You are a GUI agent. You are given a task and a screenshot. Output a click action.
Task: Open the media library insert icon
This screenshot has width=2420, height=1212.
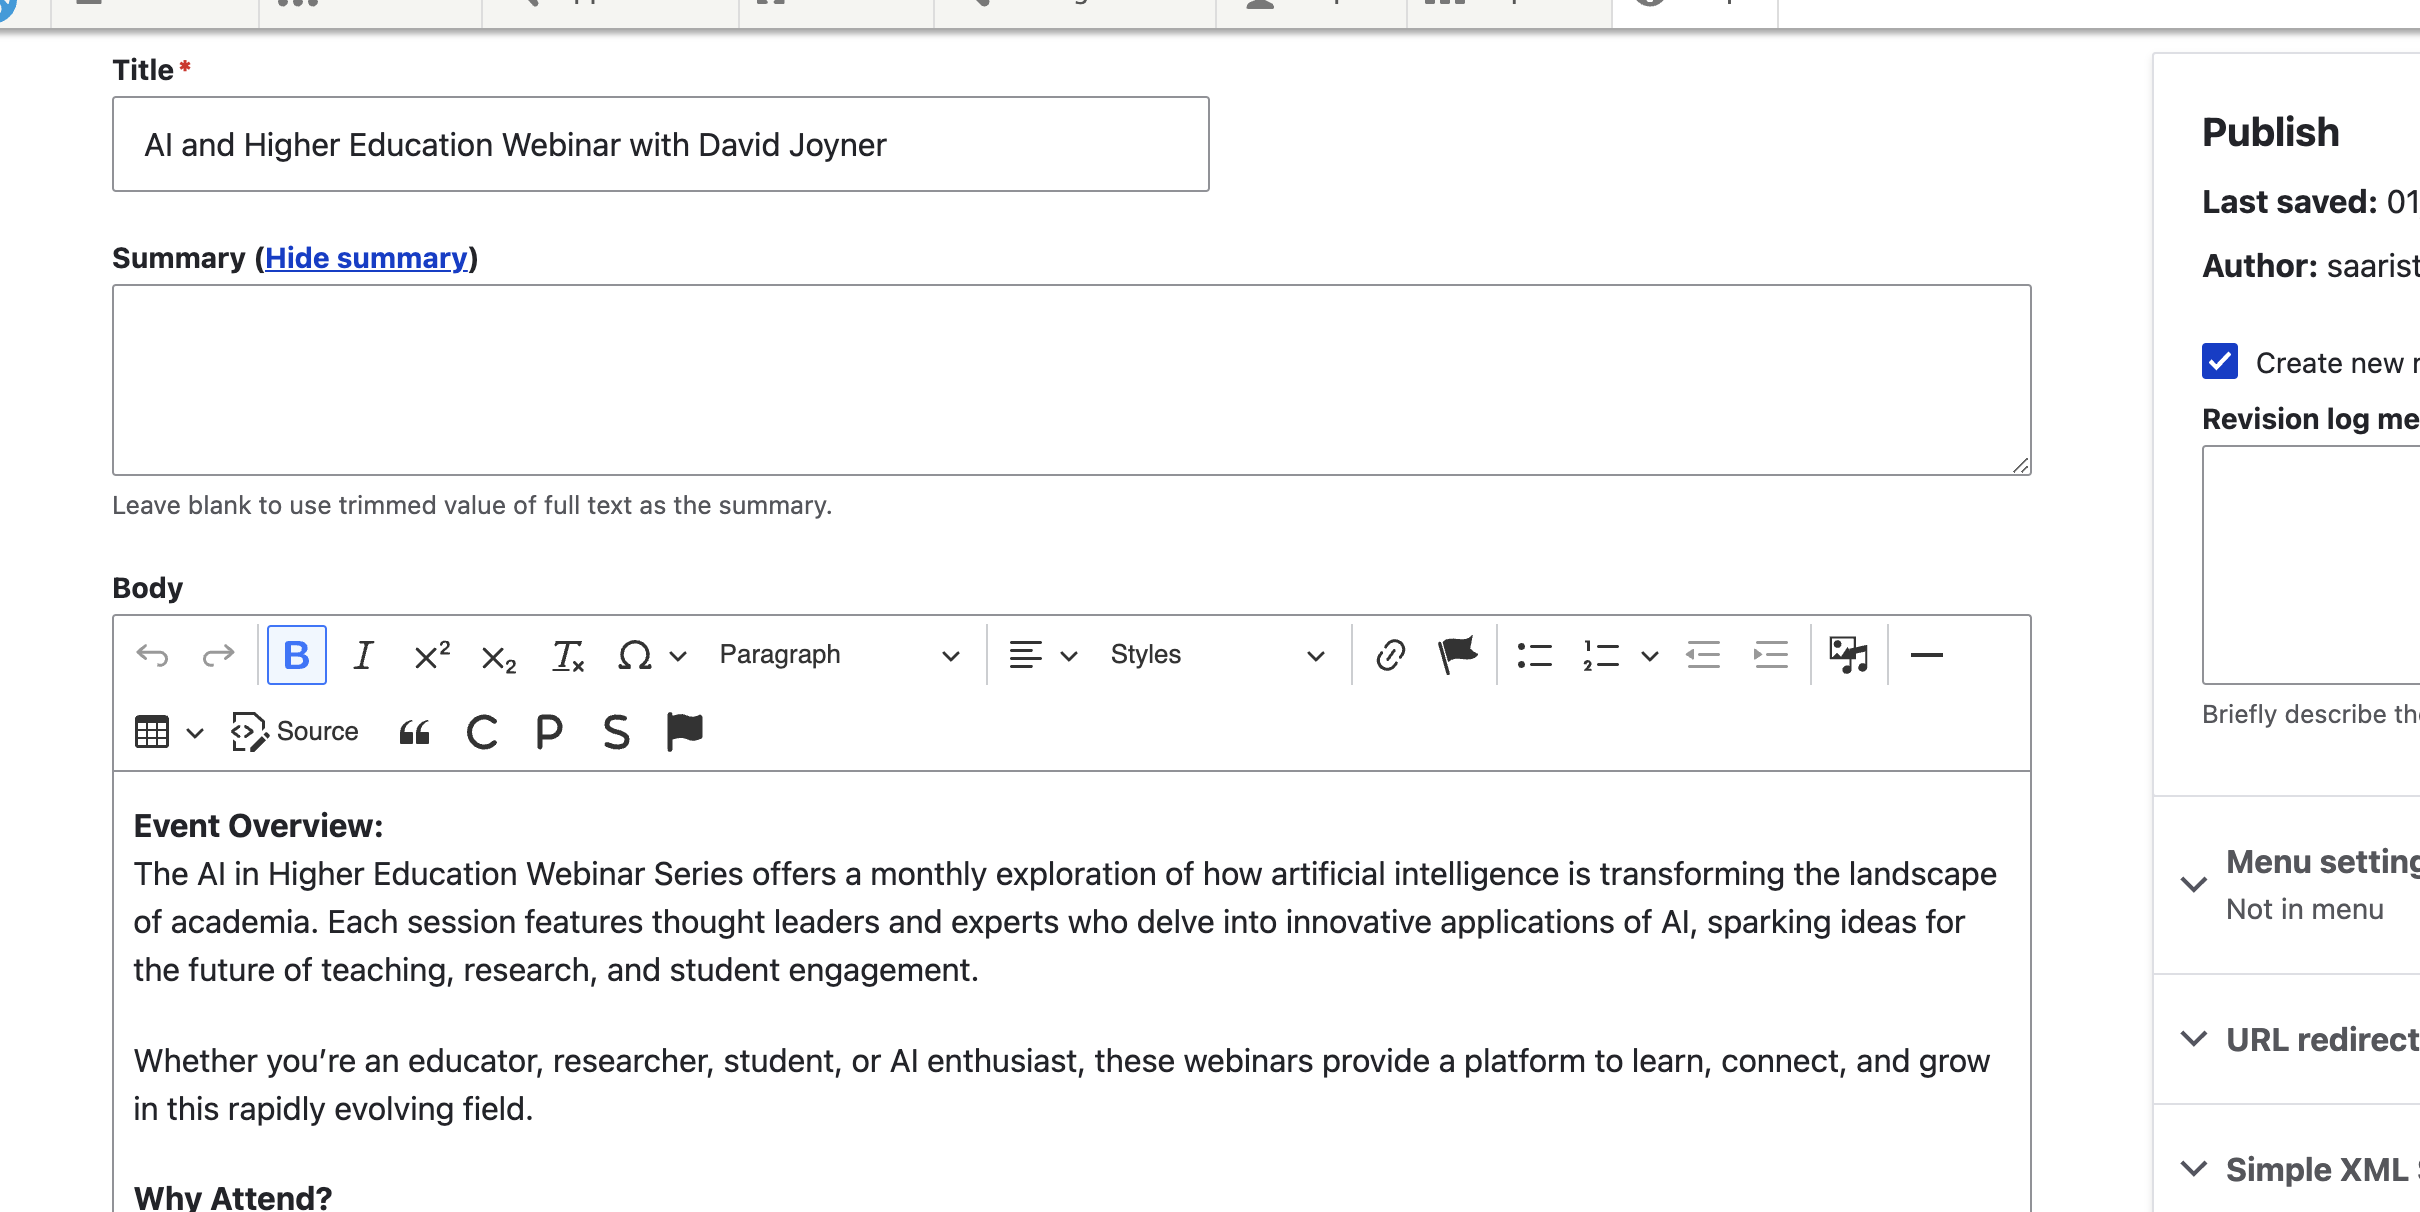tap(1848, 656)
